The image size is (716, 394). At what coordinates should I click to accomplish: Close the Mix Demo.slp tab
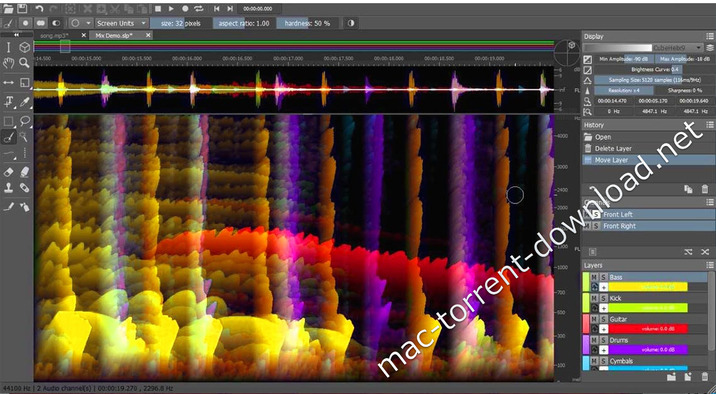click(x=148, y=35)
